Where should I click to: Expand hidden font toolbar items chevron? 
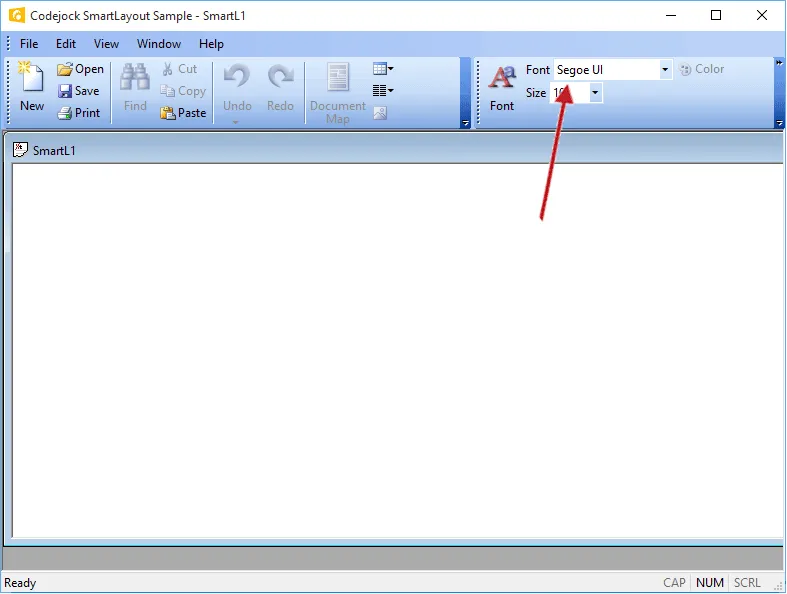pyautogui.click(x=779, y=63)
